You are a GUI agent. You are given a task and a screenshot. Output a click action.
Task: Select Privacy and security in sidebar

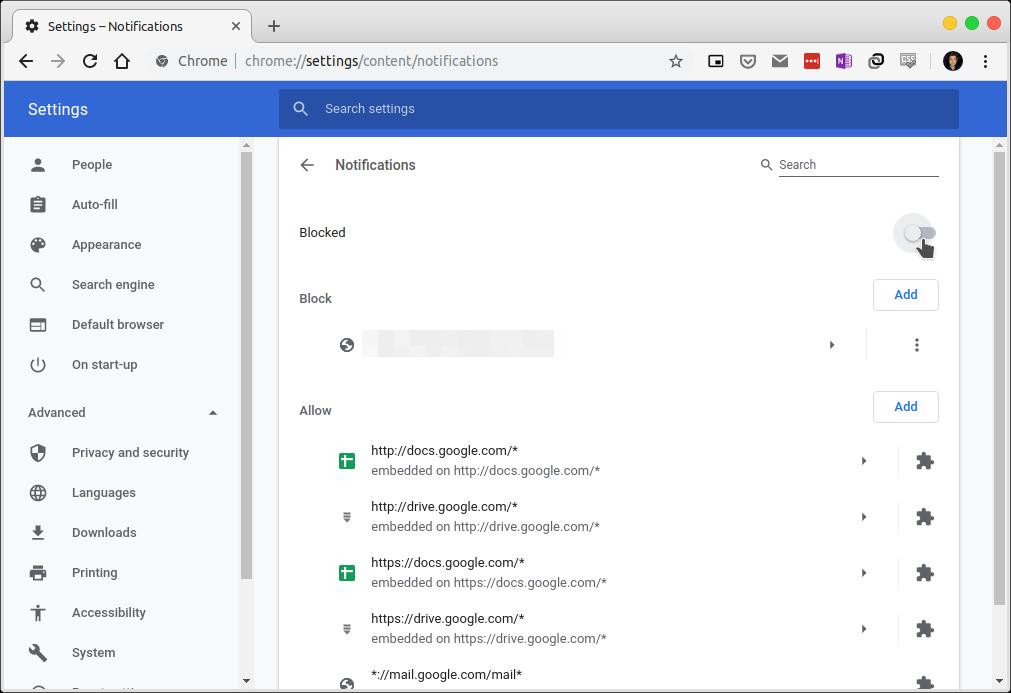(x=130, y=452)
